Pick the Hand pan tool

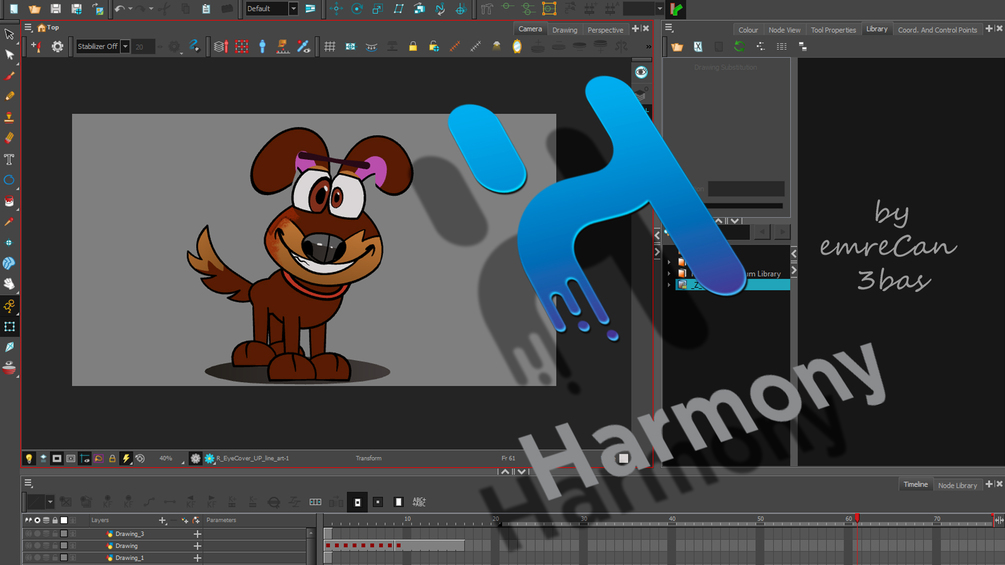[x=9, y=284]
